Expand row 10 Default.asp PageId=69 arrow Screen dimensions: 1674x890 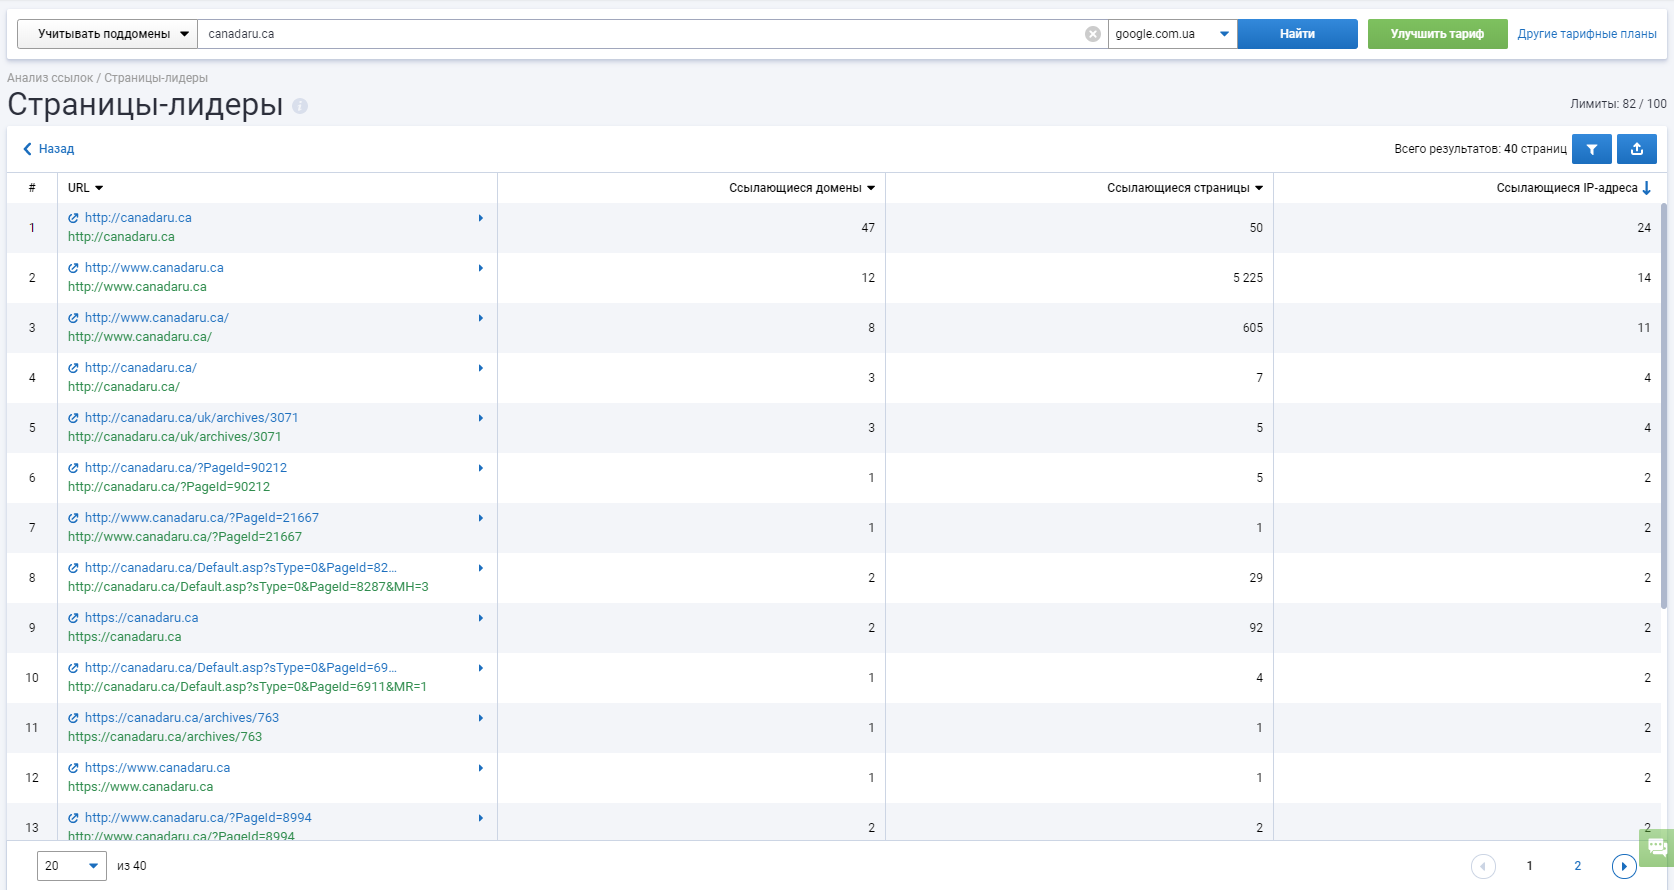481,668
